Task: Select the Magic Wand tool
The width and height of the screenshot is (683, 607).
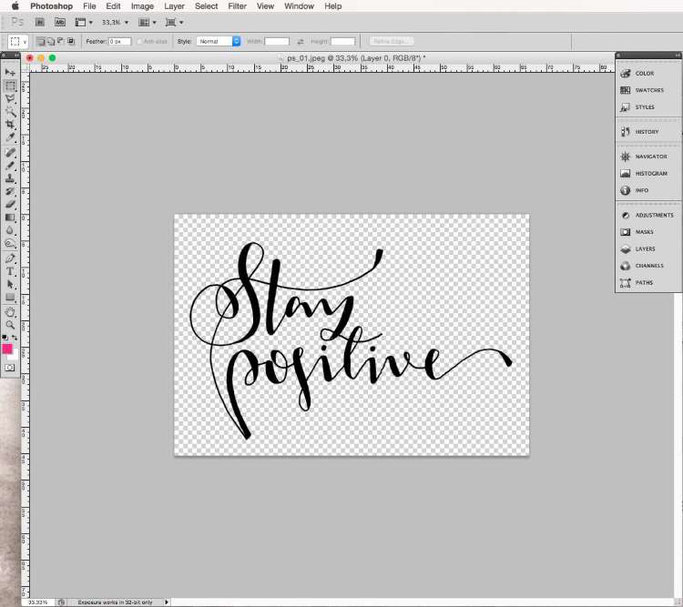Action: pyautogui.click(x=10, y=112)
